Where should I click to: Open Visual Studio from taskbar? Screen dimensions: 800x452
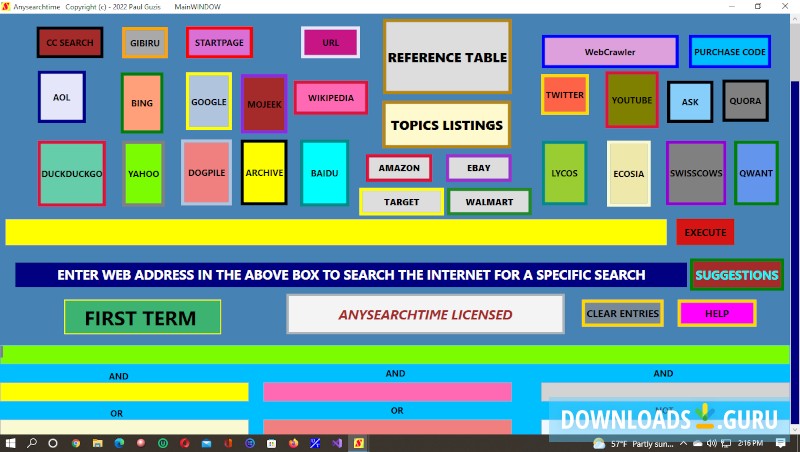pyautogui.click(x=337, y=443)
